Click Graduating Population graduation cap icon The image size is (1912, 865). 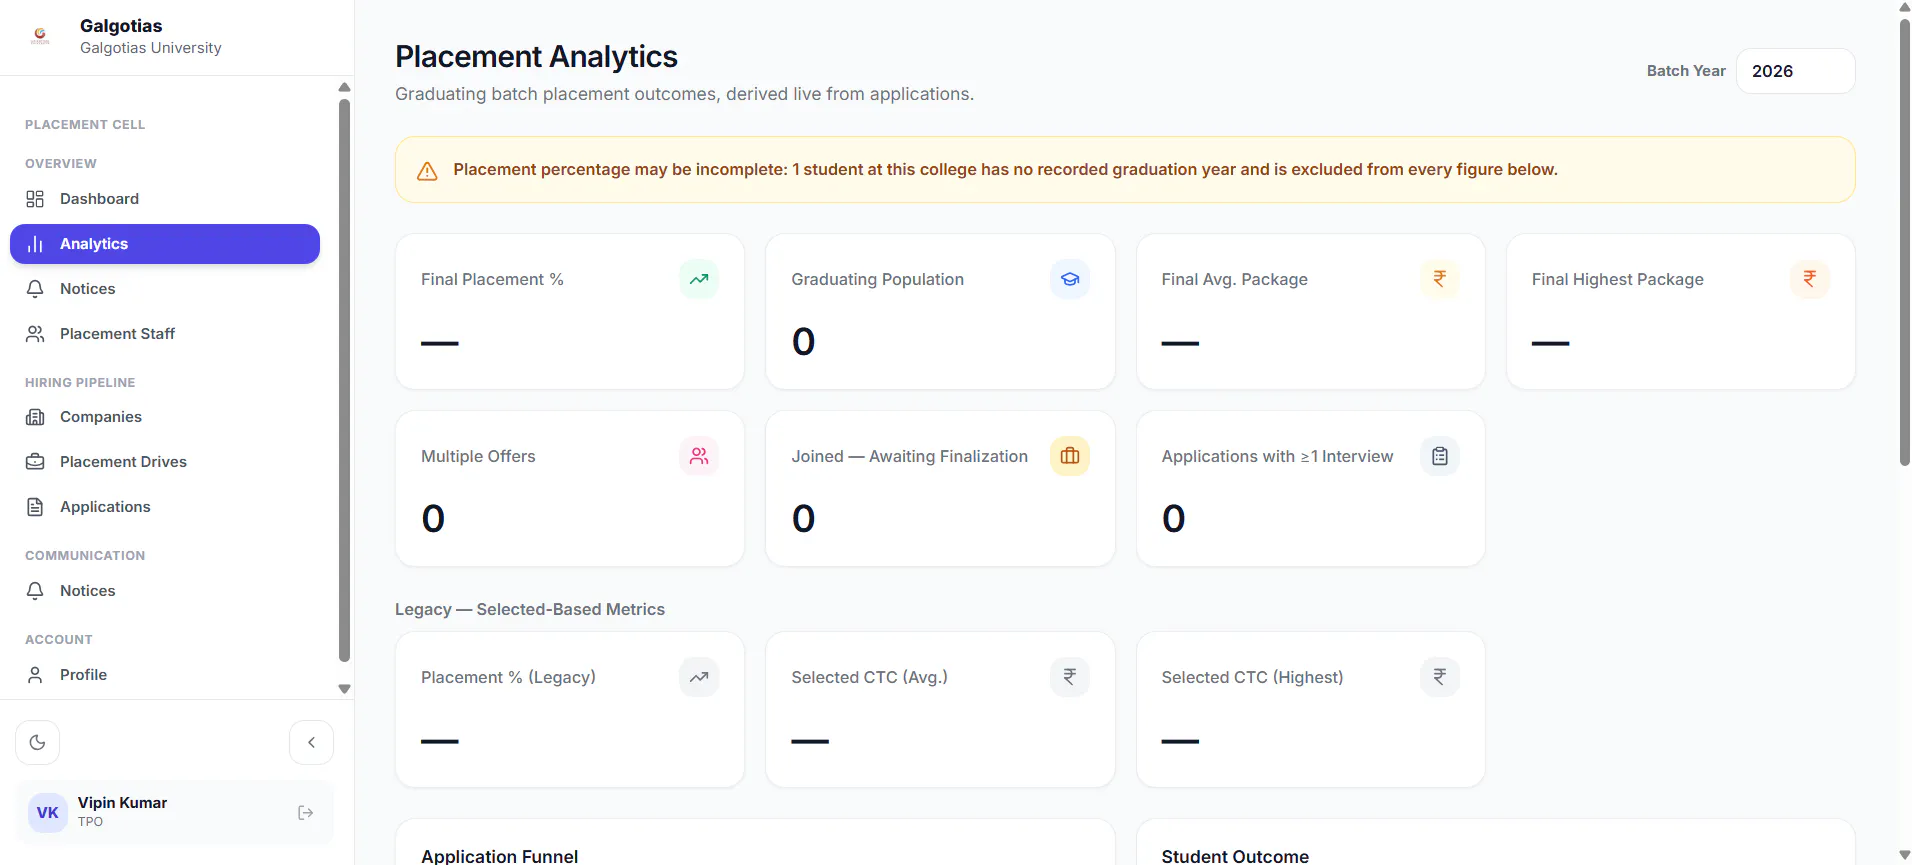click(1070, 279)
